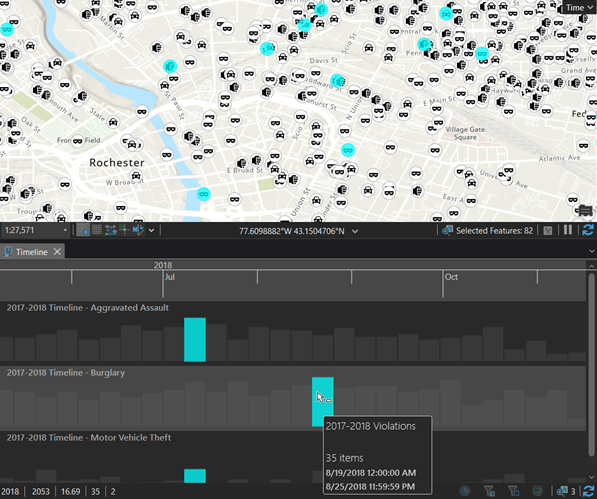Click the Oct marker on the timeline axis
This screenshot has height=499, width=597.
[451, 277]
